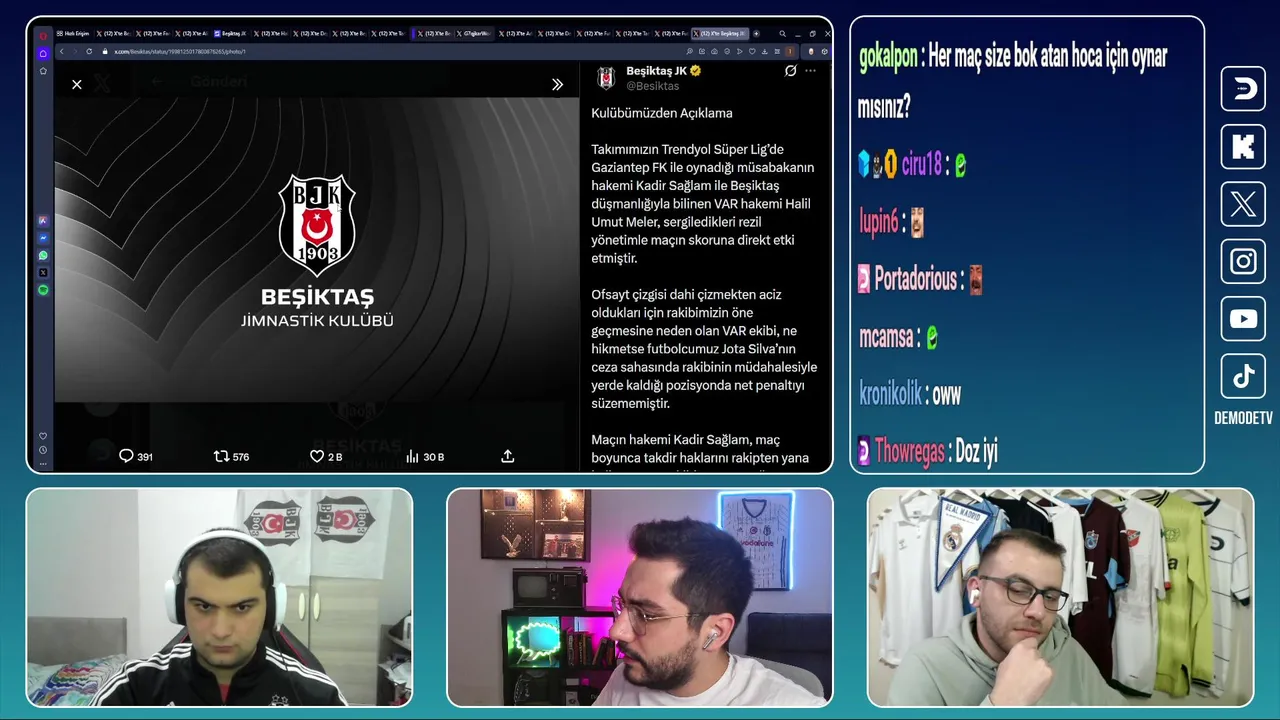Open the X (Twitter) sidebar icon
The image size is (1280, 720).
point(43,272)
